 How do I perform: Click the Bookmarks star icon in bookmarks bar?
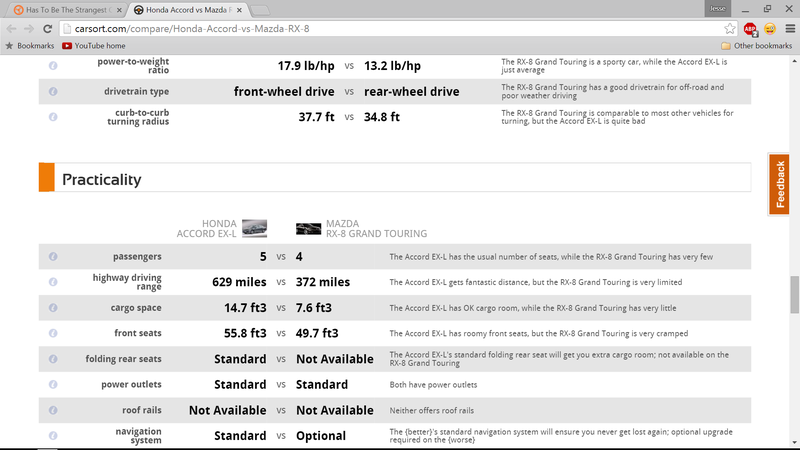(x=9, y=46)
